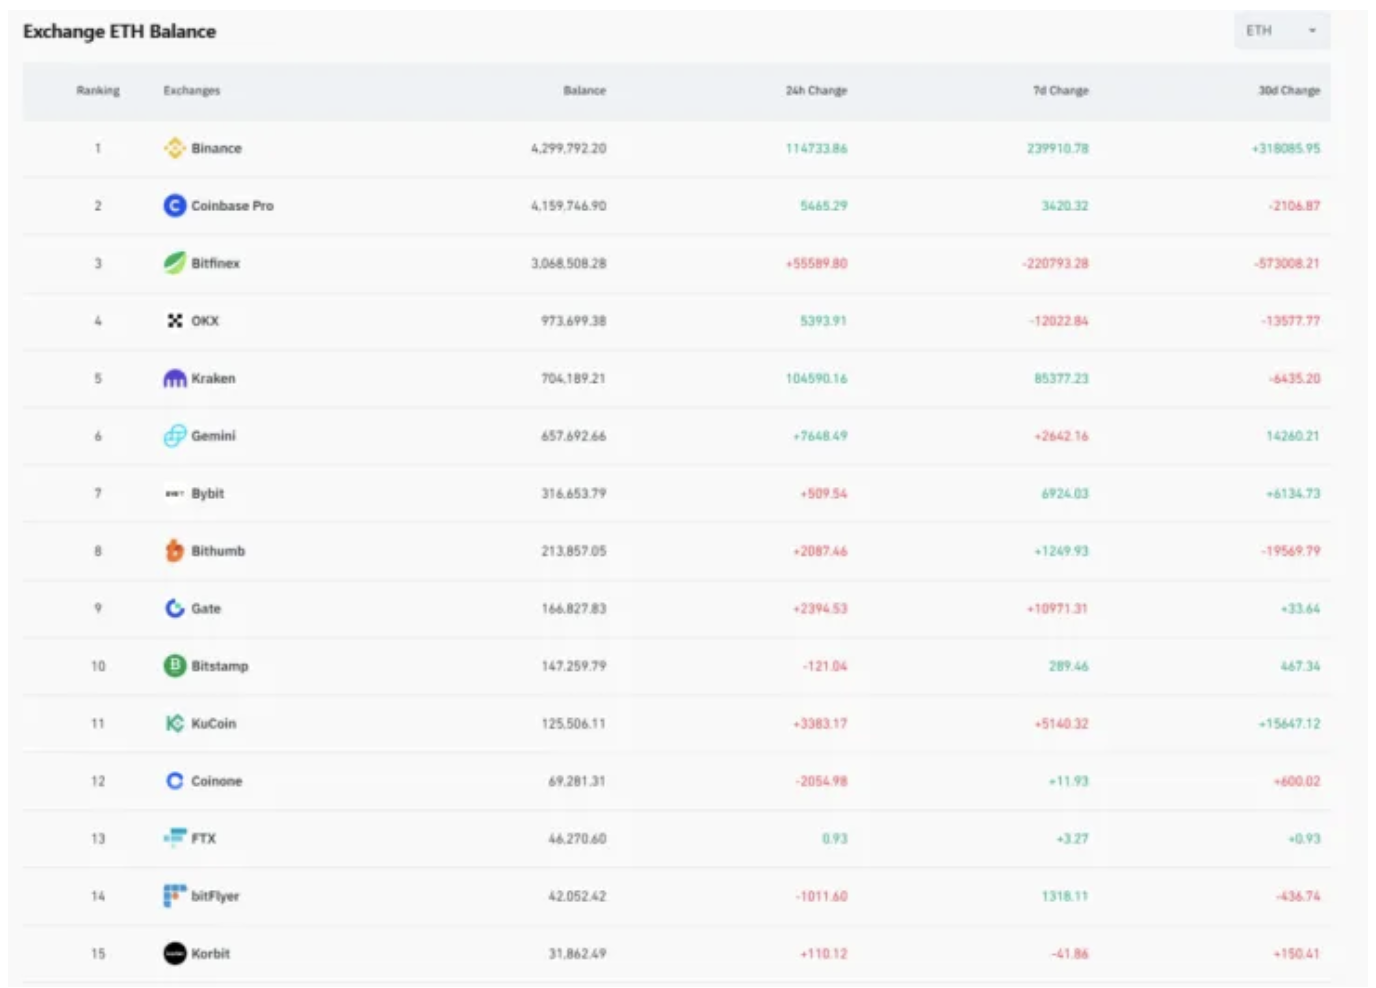Click the Bybit logo icon
This screenshot has width=1376, height=988.
tap(175, 493)
